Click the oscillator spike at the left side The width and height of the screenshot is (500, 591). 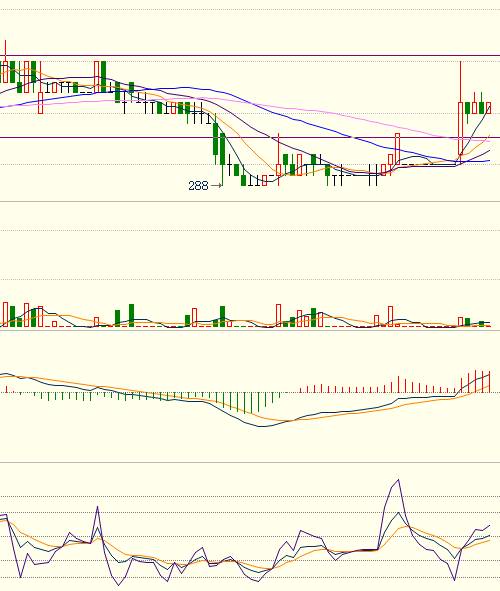tap(98, 507)
